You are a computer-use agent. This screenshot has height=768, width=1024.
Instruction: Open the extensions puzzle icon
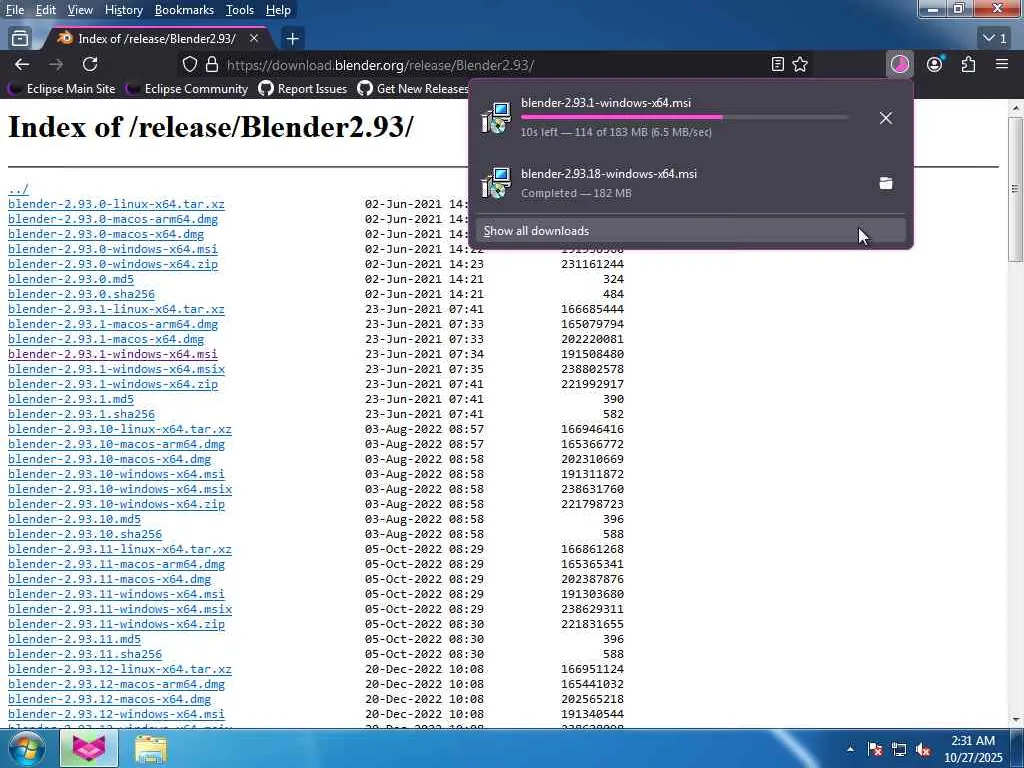pyautogui.click(x=968, y=64)
